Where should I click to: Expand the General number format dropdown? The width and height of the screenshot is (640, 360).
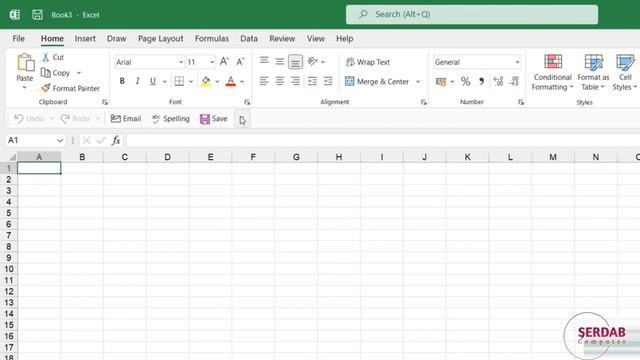tap(517, 62)
